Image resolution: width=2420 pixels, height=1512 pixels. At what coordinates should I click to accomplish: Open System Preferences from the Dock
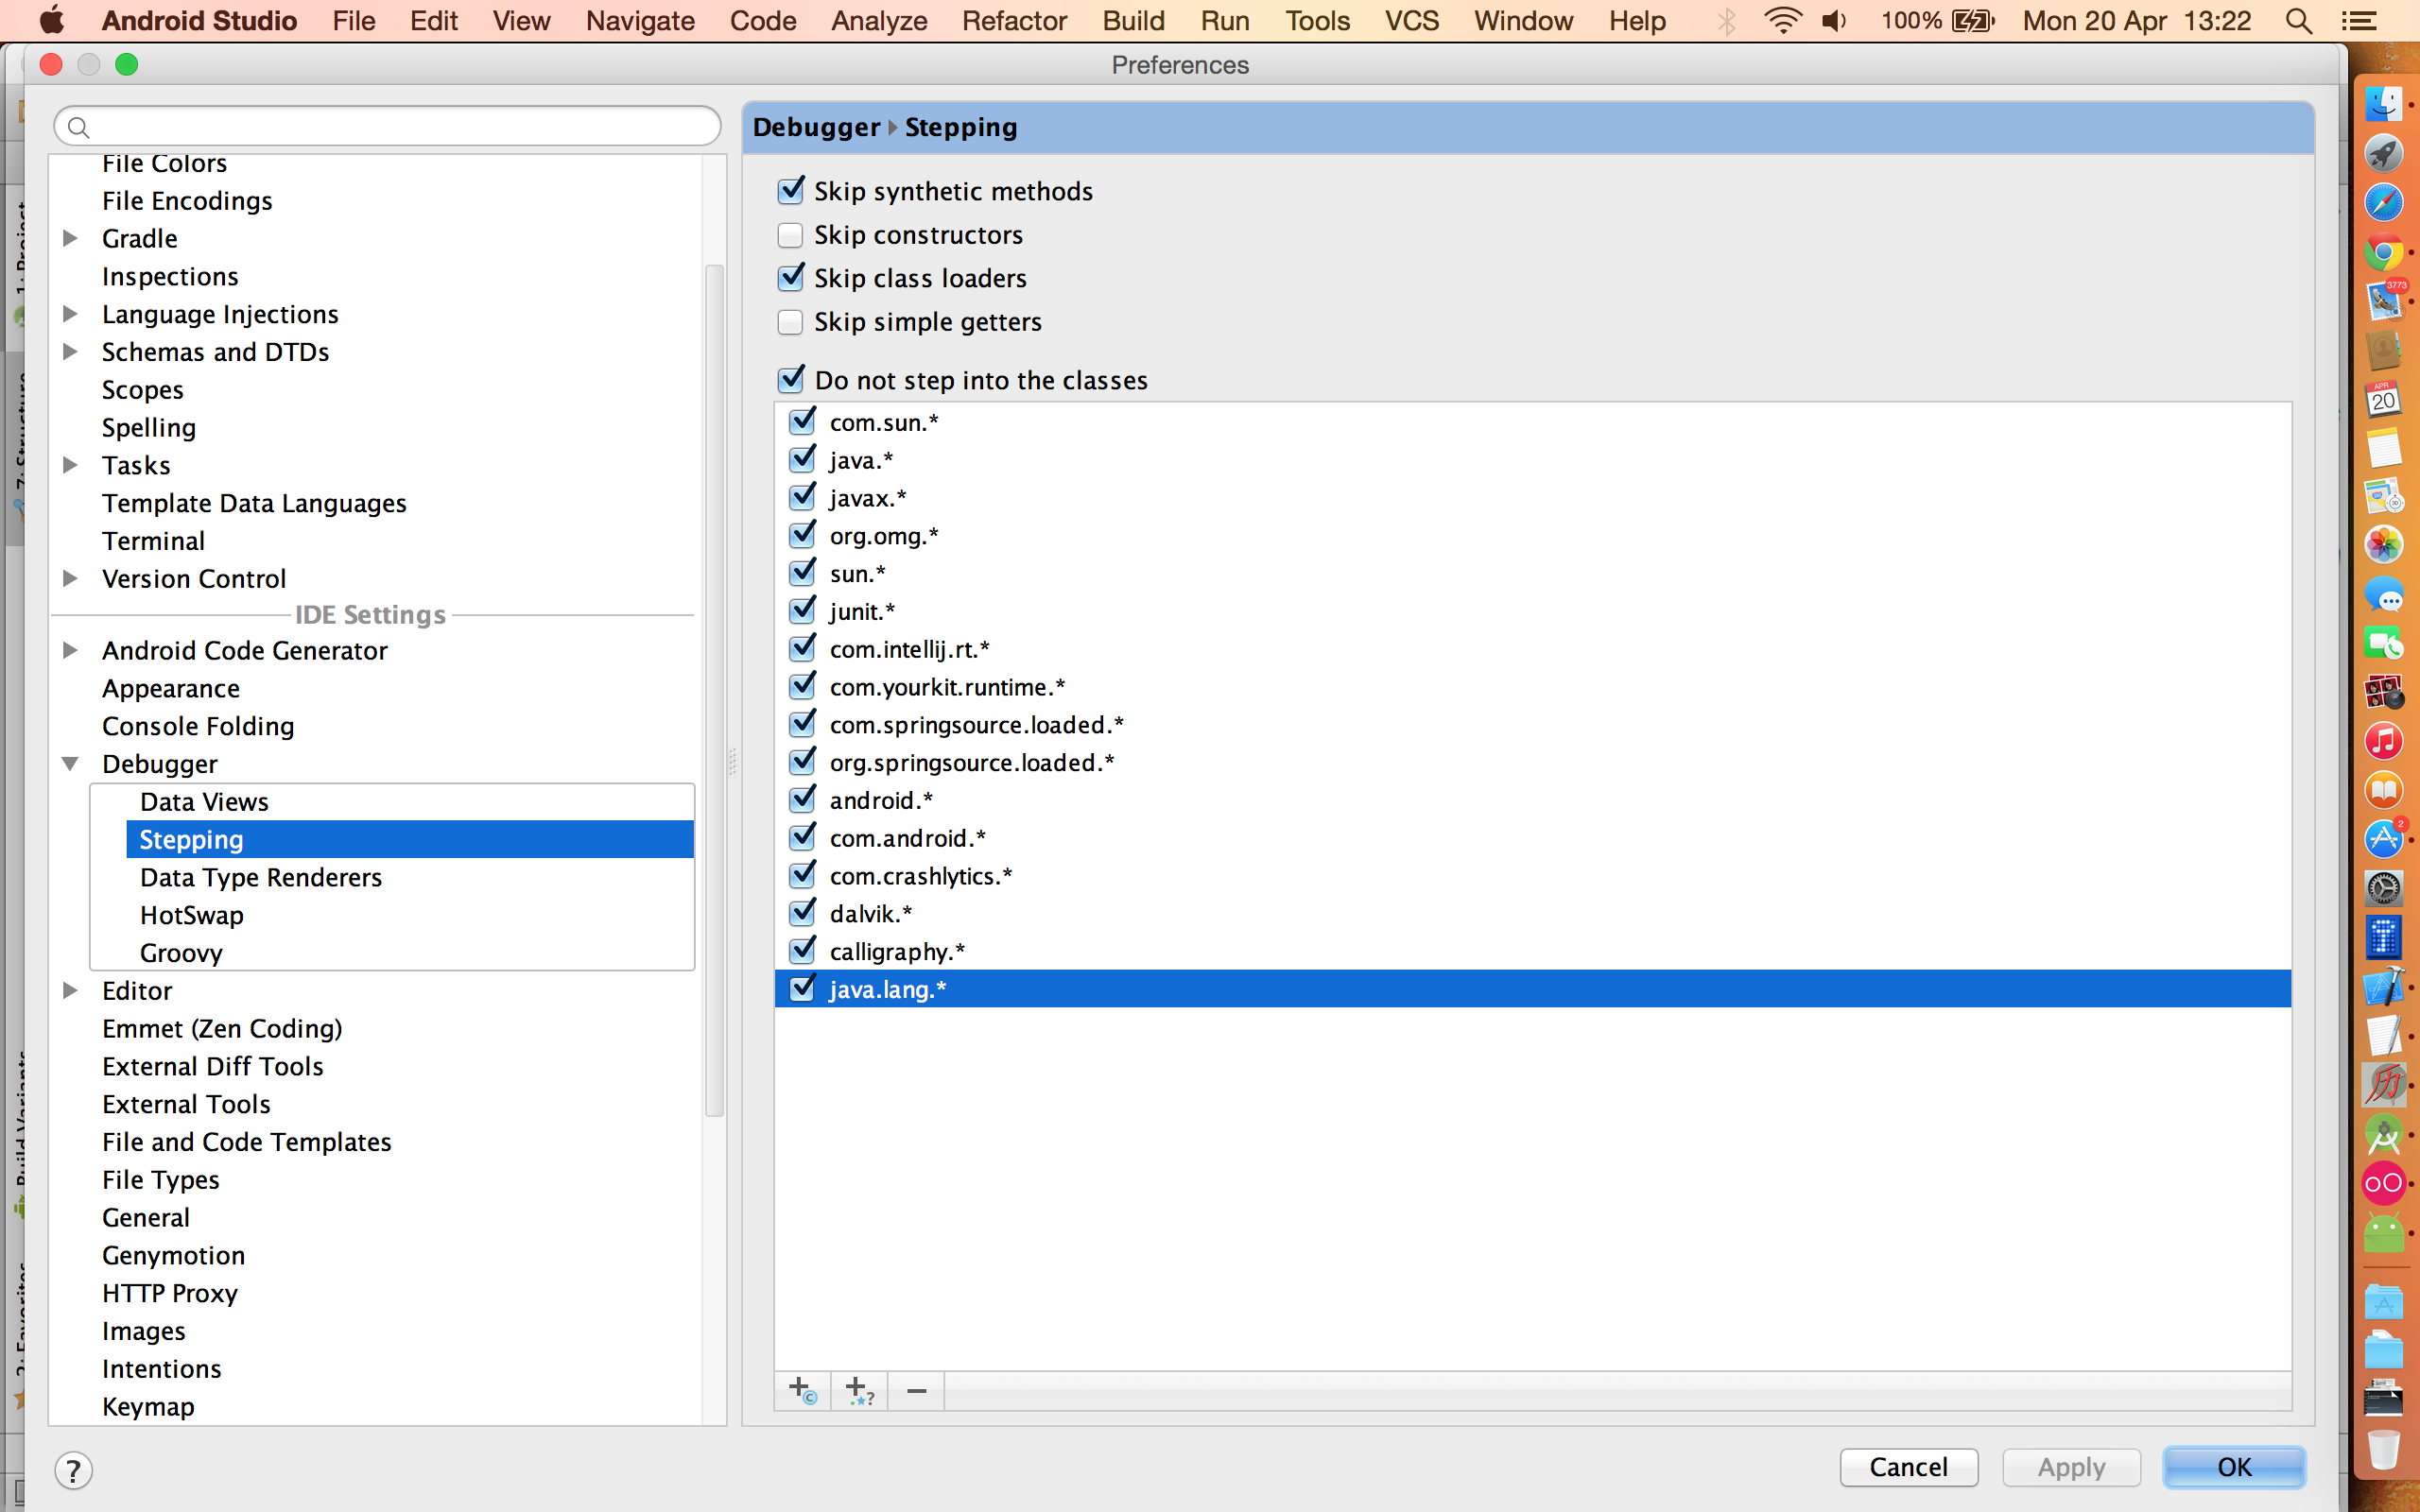(x=2384, y=888)
